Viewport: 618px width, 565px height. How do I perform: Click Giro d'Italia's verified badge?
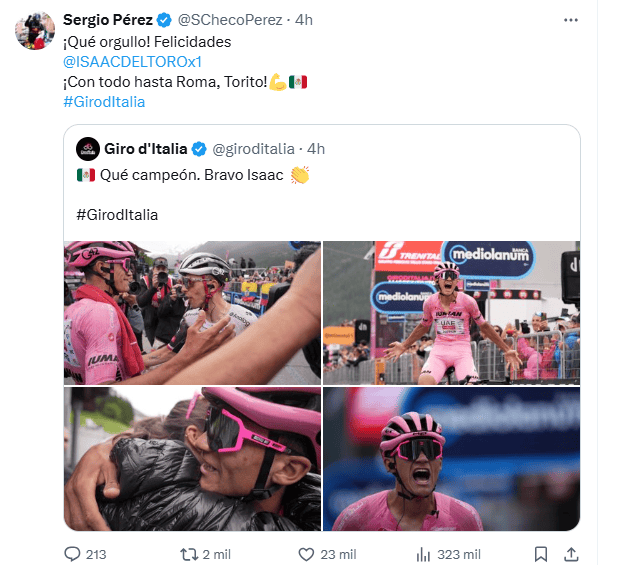click(x=198, y=149)
